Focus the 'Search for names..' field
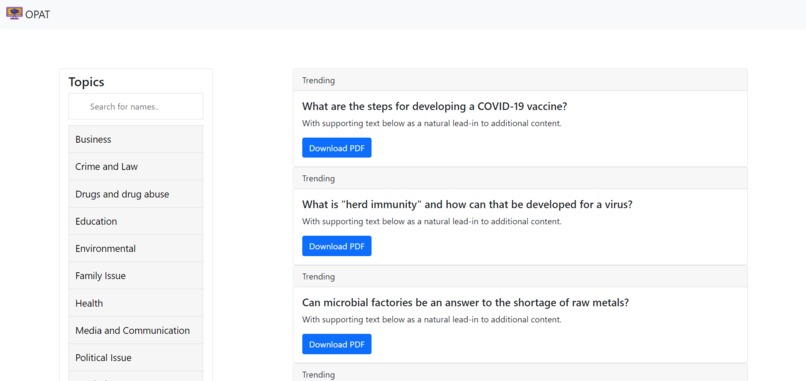 136,106
